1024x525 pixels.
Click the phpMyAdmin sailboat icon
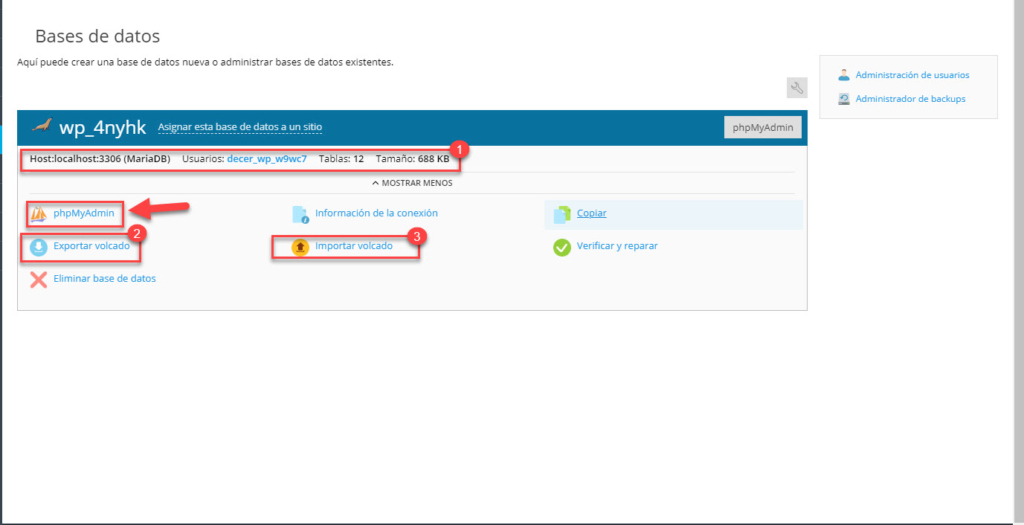[x=39, y=213]
